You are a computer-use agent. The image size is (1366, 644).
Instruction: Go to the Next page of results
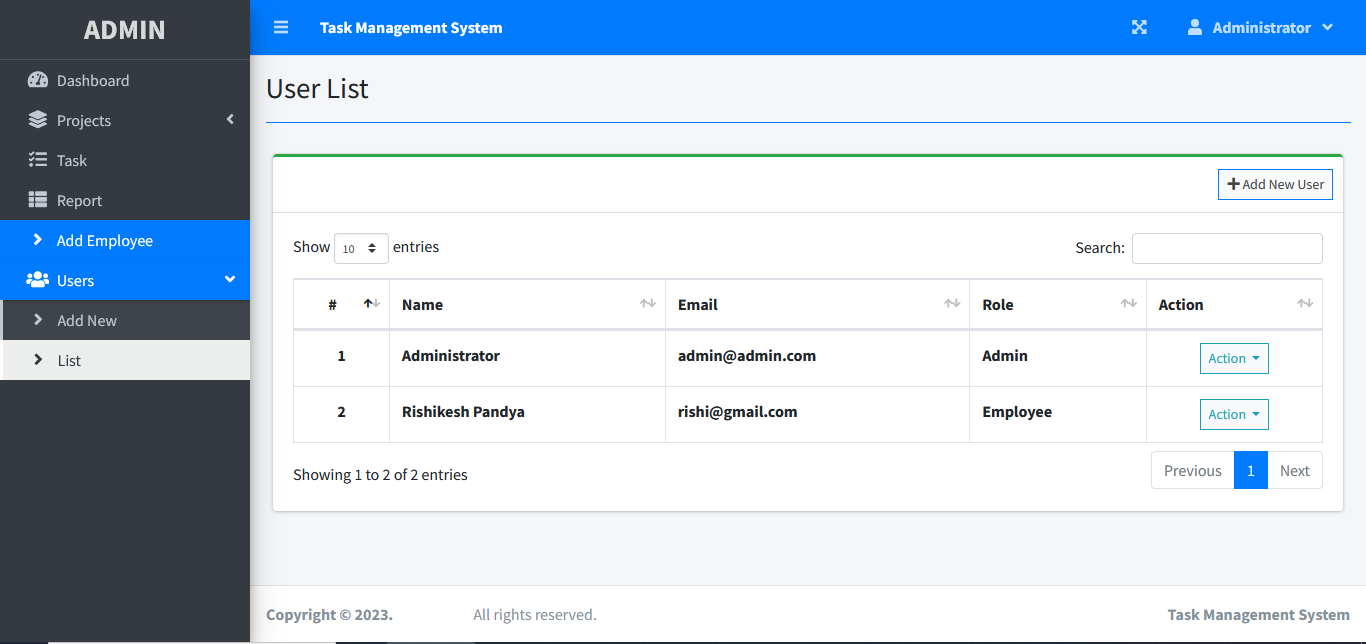coord(1294,470)
